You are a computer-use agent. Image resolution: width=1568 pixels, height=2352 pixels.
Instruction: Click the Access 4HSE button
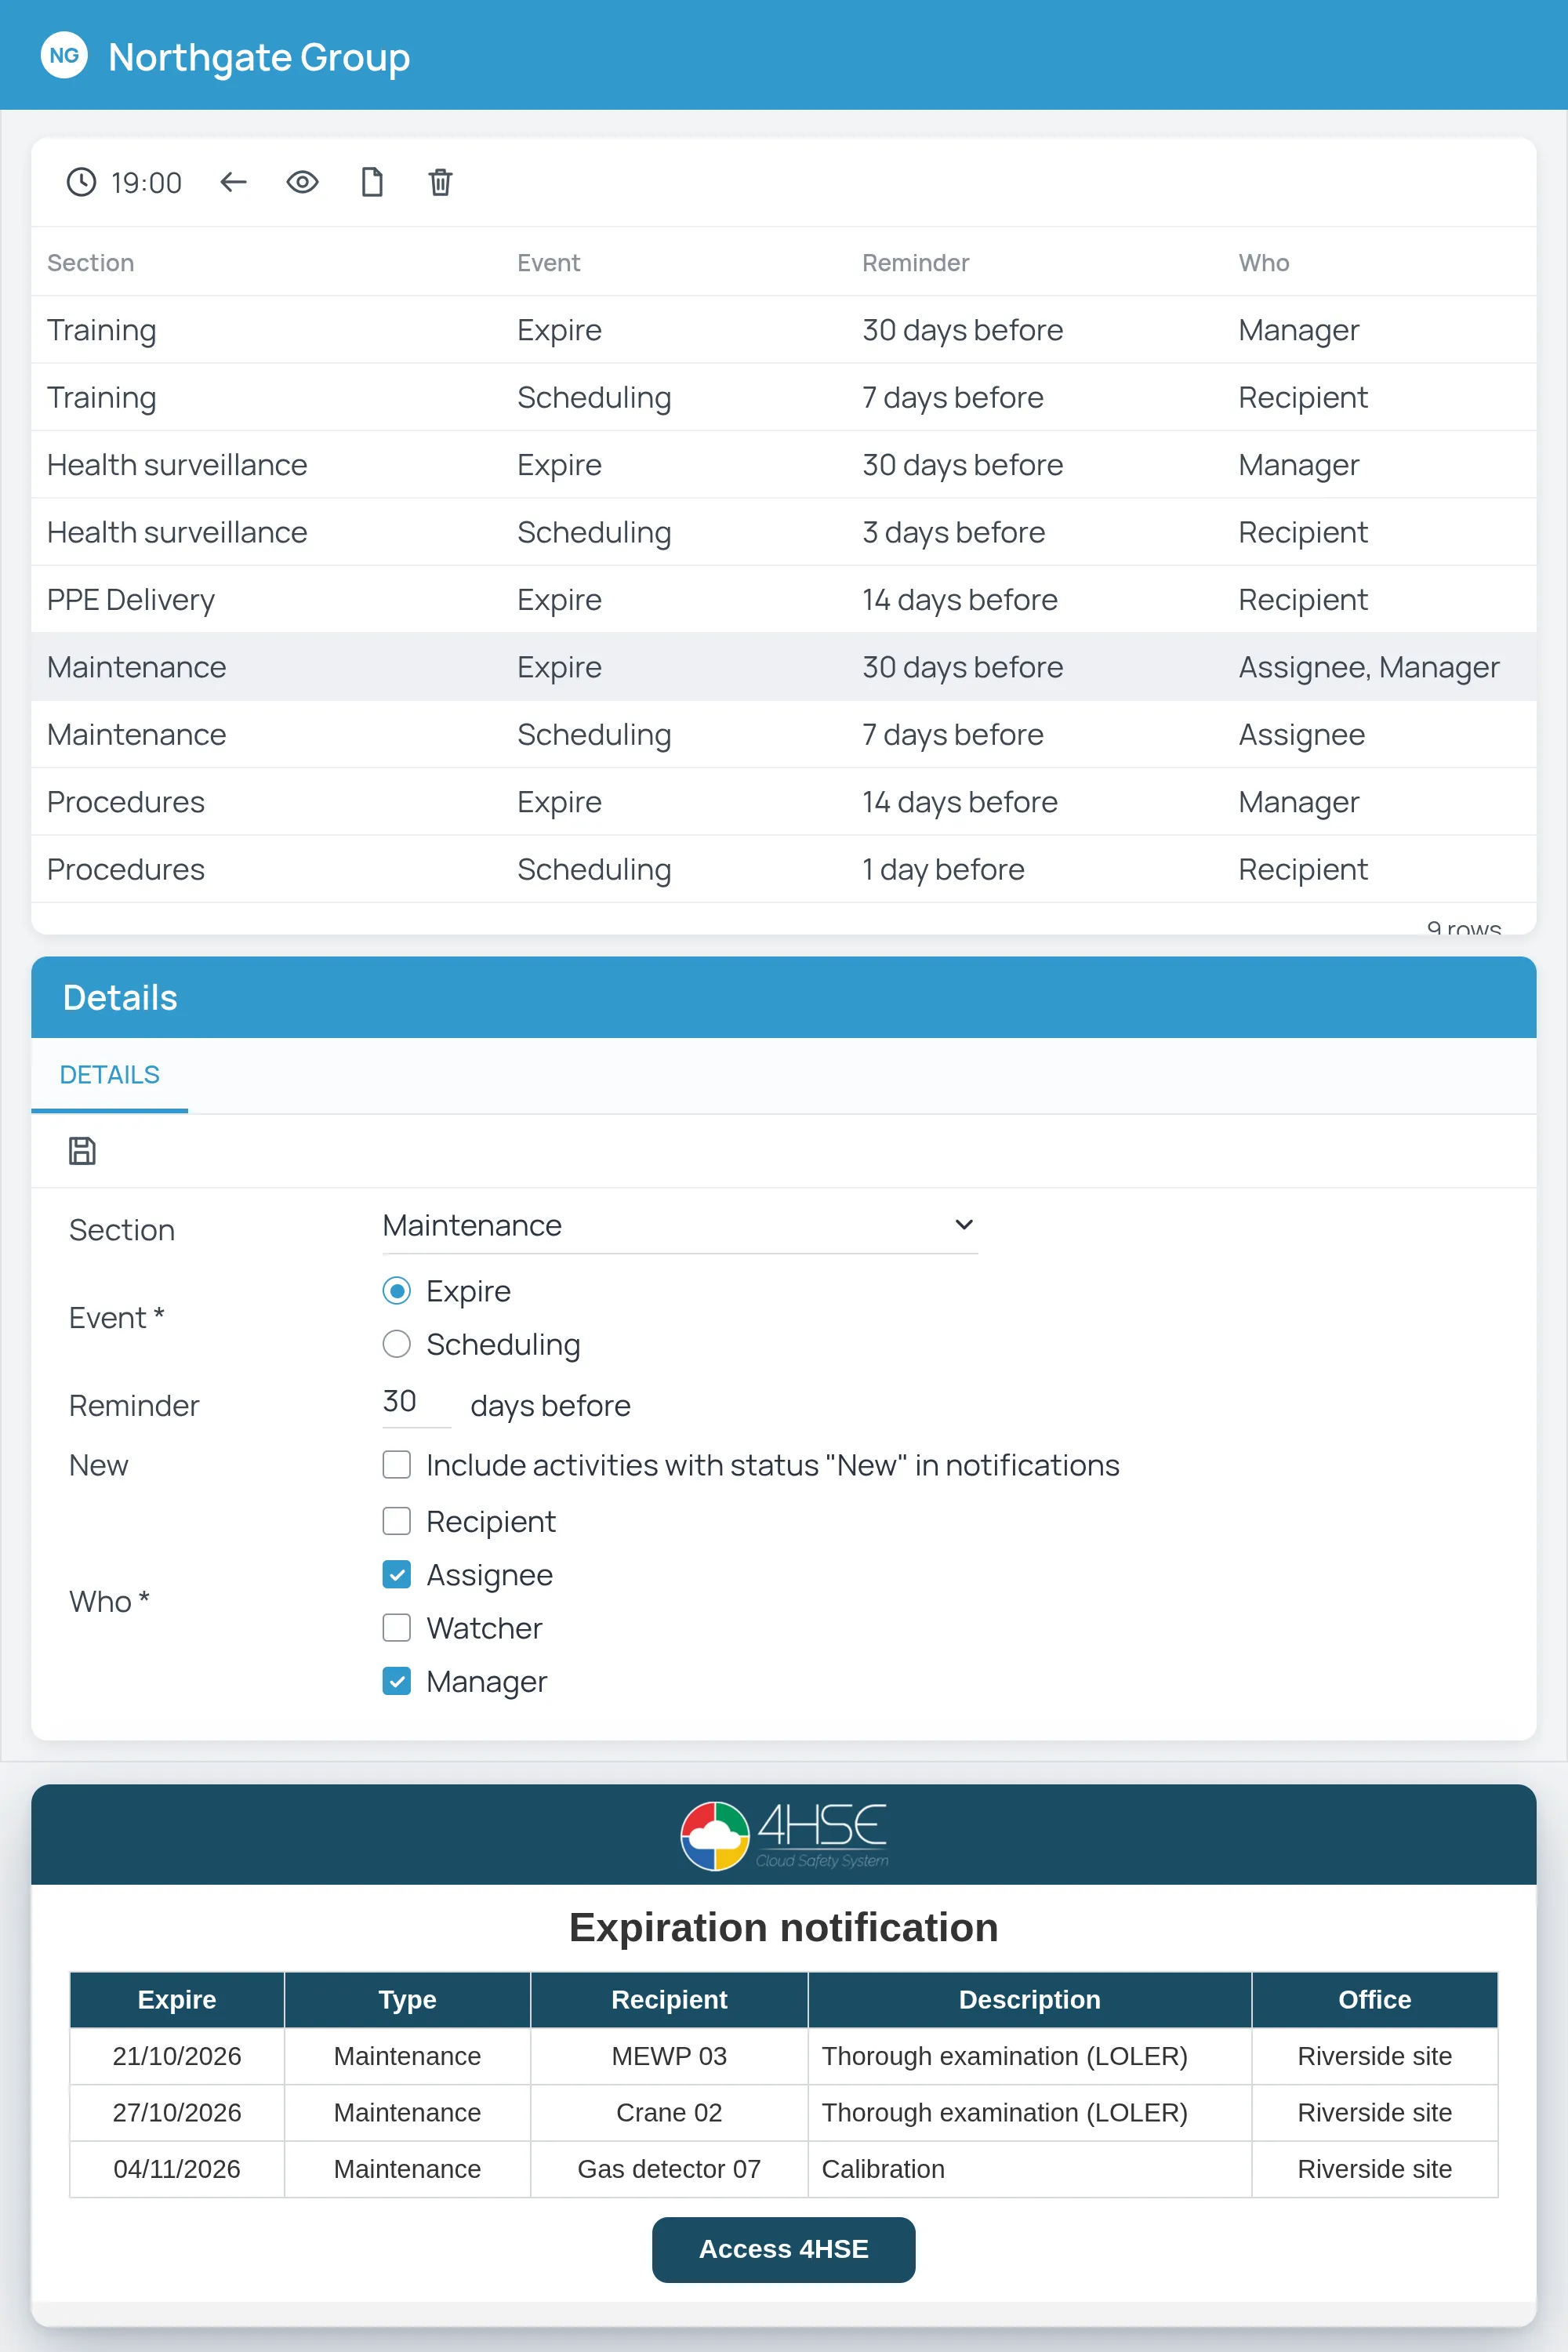point(784,2249)
